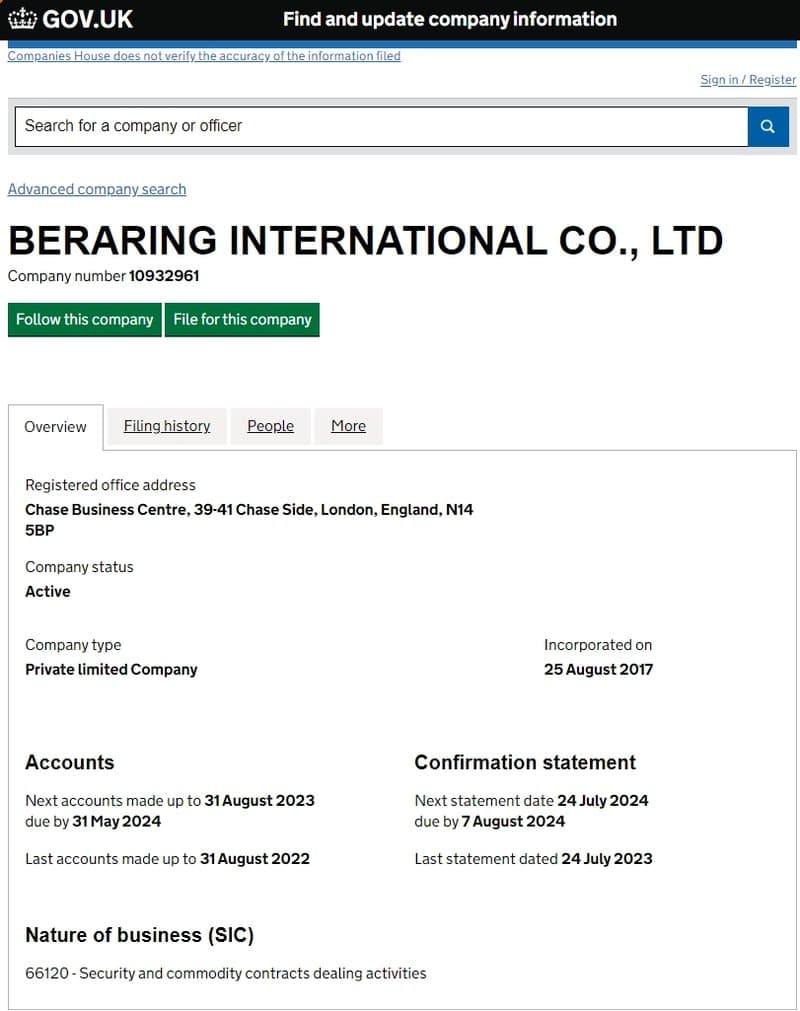
Task: Click inside the company search input box
Action: tap(380, 126)
